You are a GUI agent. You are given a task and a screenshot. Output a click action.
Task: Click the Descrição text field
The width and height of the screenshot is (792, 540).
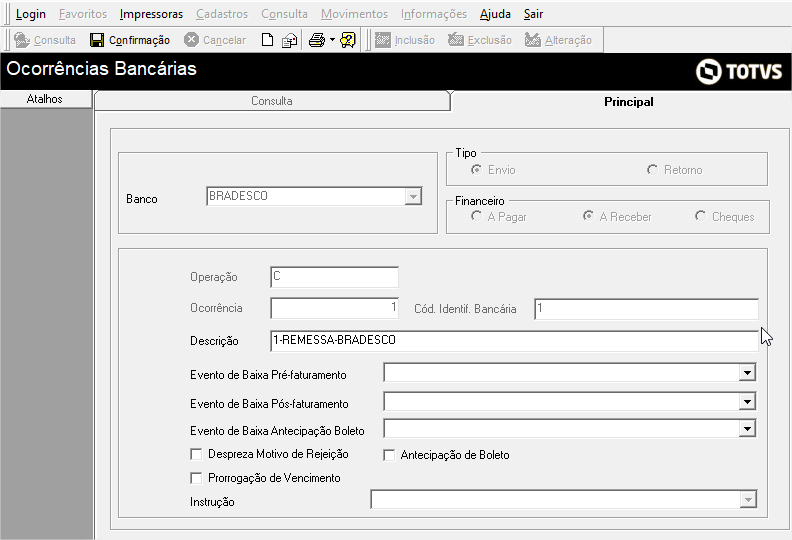[514, 341]
